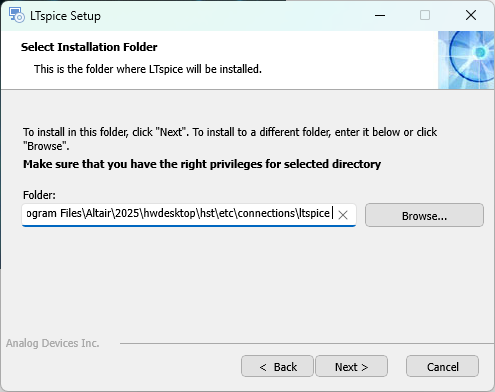
Task: Click the 'Folder:' label
Action: [39, 195]
